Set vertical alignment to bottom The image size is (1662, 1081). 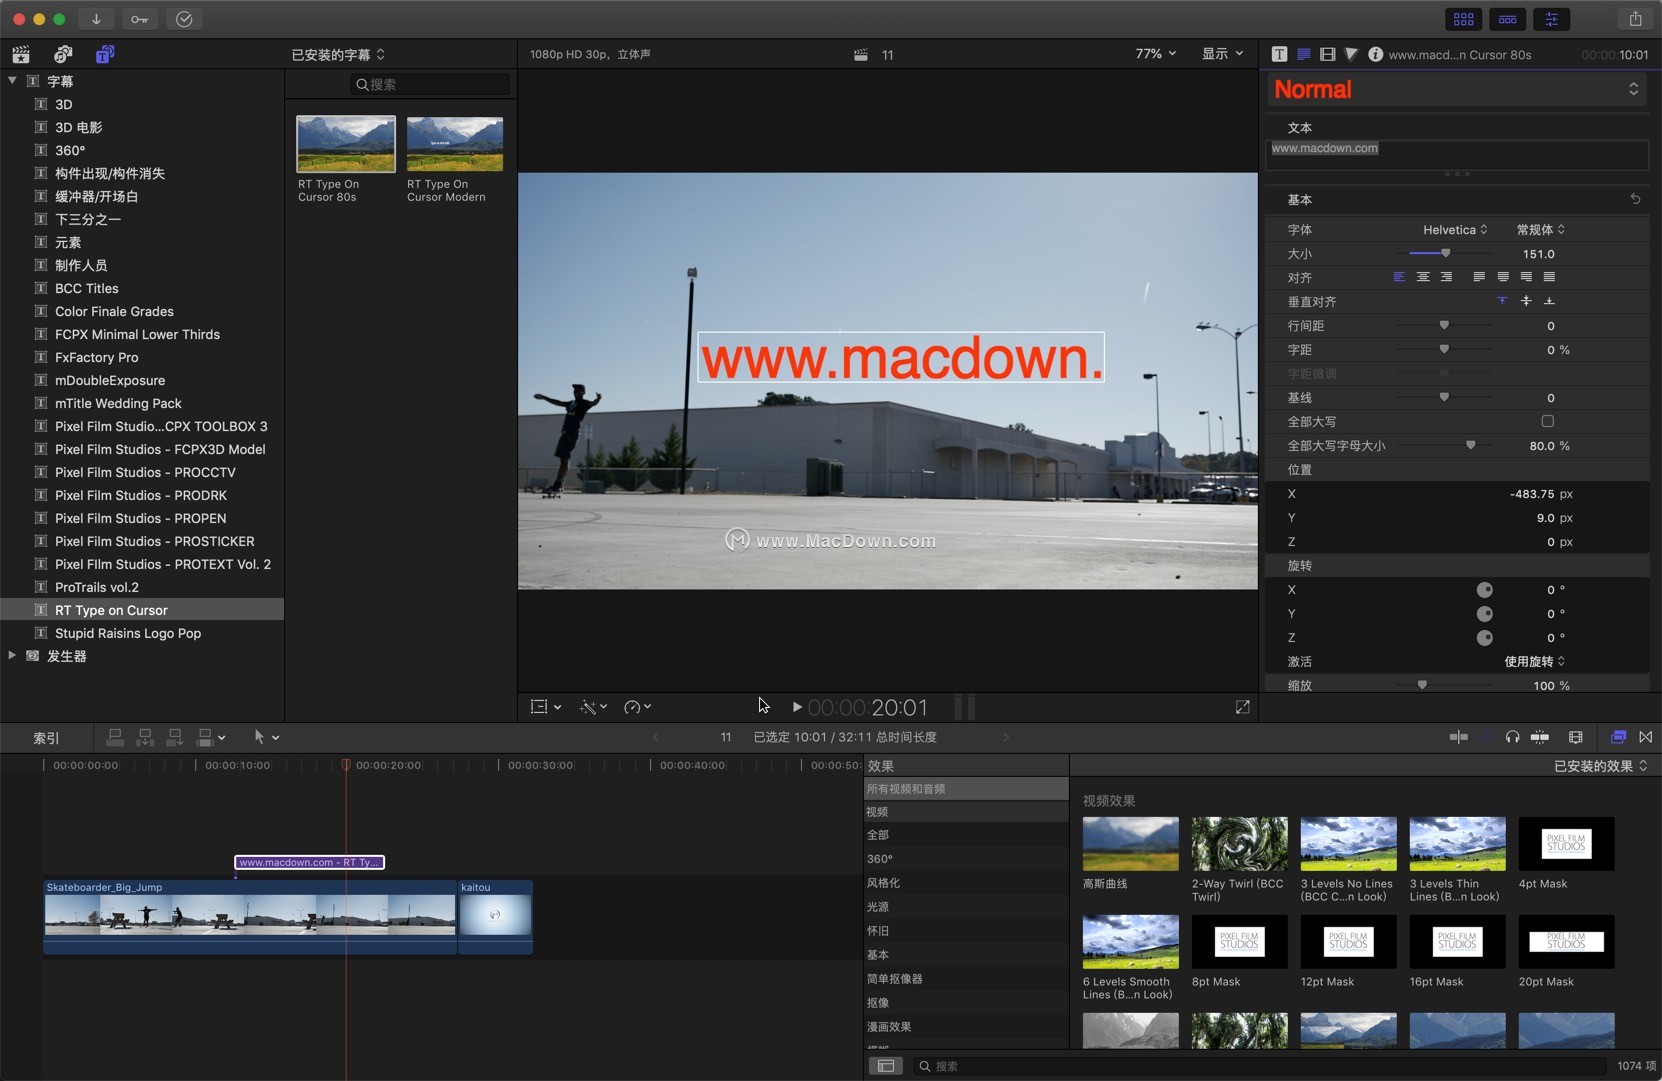pyautogui.click(x=1549, y=301)
